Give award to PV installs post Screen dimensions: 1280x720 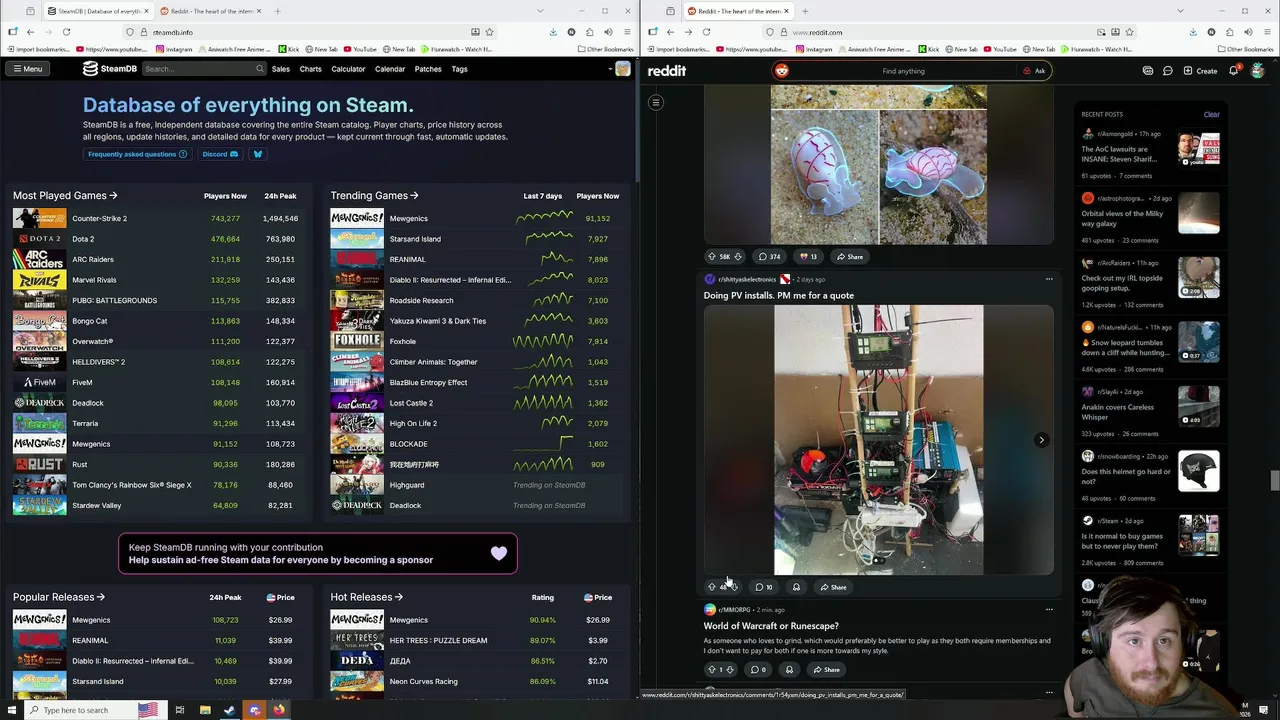pos(796,587)
